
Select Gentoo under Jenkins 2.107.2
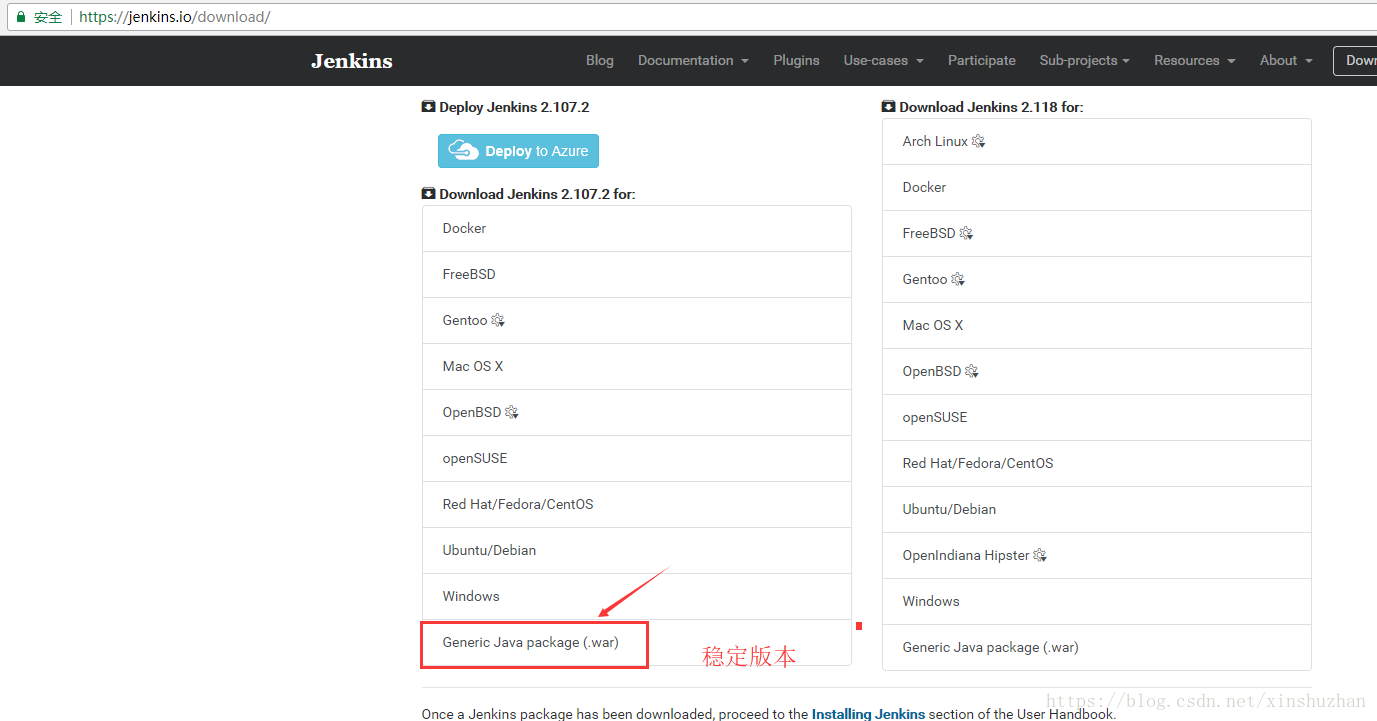tap(637, 321)
